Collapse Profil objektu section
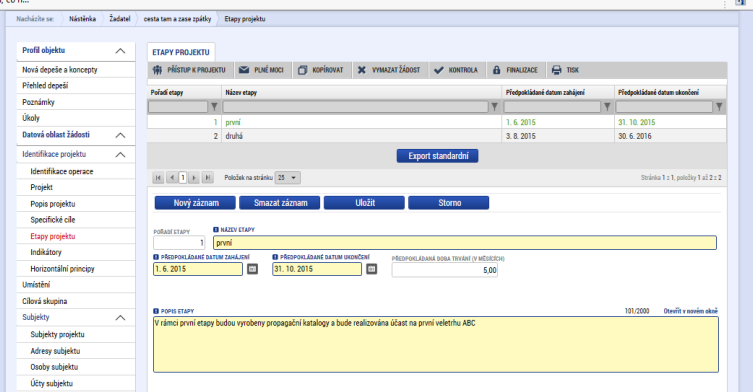Screen dimensions: 753x392 (x=121, y=51)
